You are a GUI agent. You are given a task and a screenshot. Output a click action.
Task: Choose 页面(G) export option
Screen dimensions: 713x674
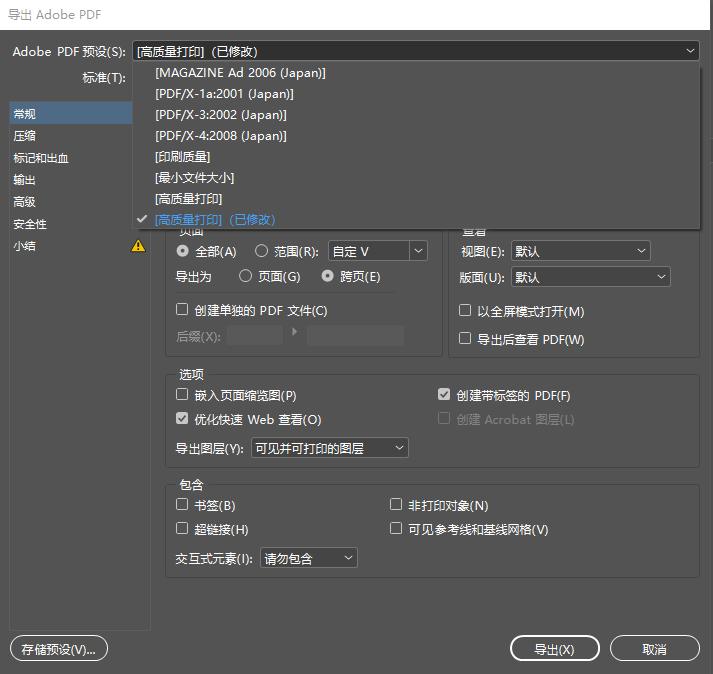click(245, 276)
